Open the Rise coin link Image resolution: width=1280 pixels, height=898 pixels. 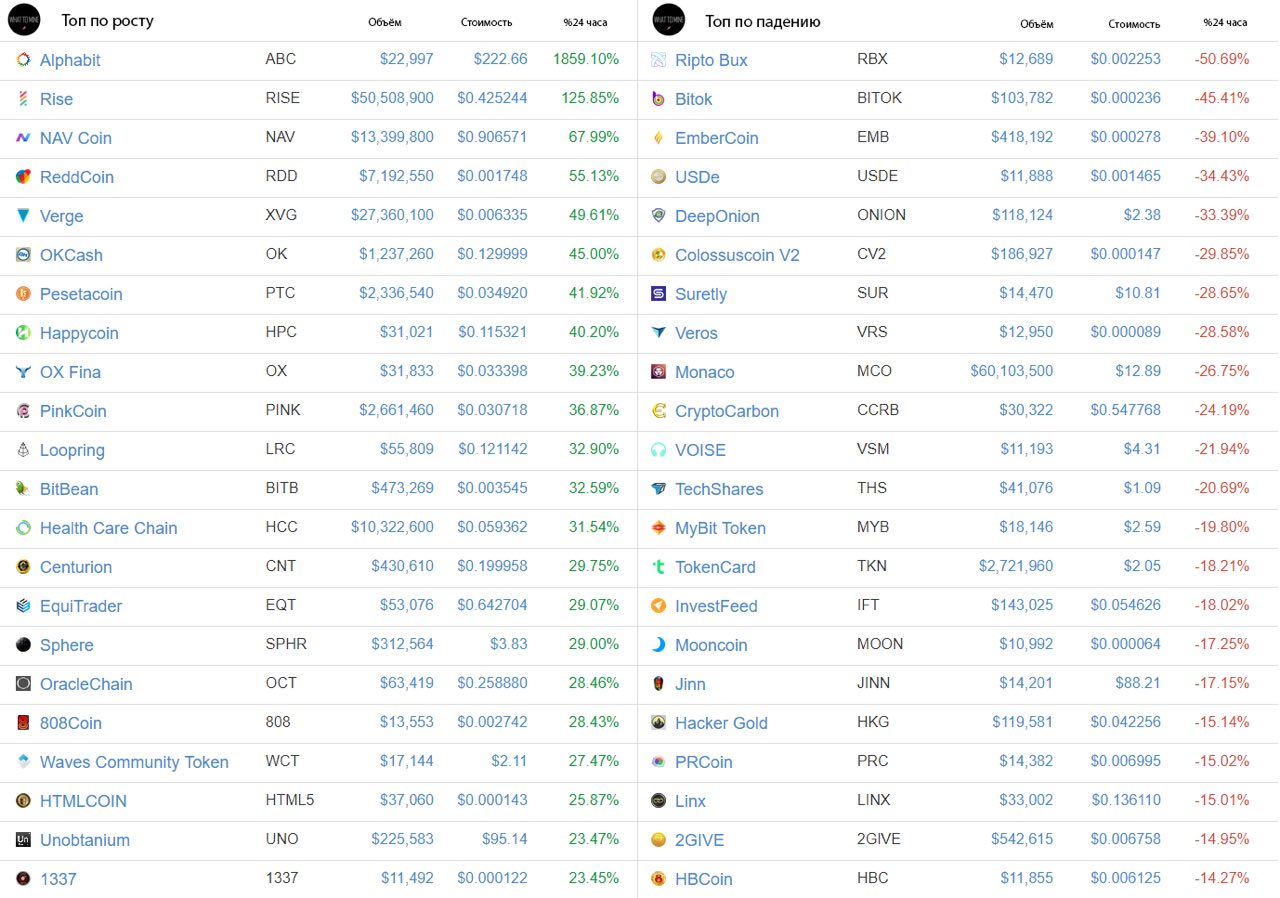click(56, 99)
